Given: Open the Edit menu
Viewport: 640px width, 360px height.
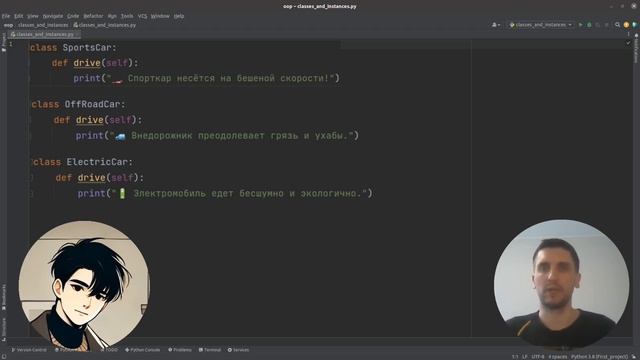Looking at the screenshot, I should tap(18, 16).
